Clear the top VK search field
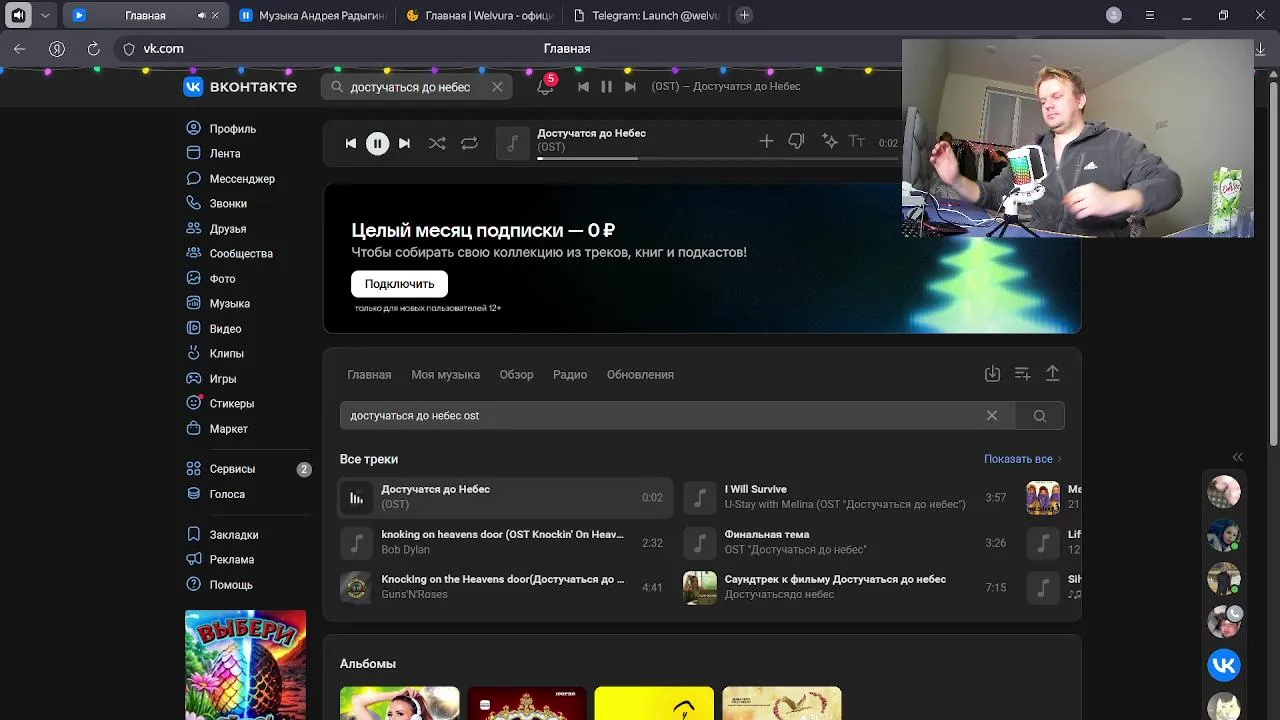The height and width of the screenshot is (720, 1280). (497, 87)
